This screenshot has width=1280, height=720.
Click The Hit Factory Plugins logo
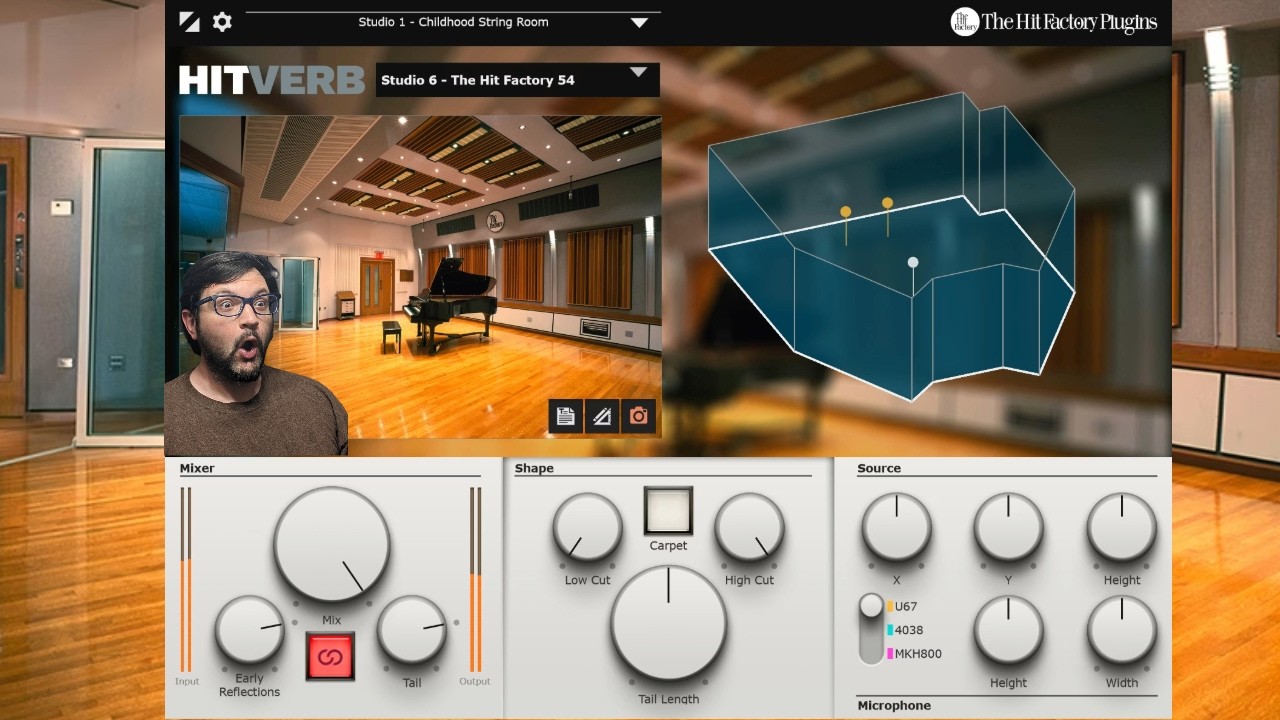click(x=1054, y=22)
